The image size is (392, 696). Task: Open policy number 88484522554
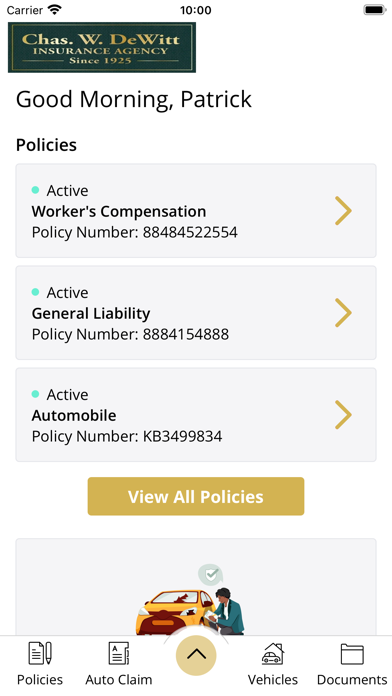(196, 211)
